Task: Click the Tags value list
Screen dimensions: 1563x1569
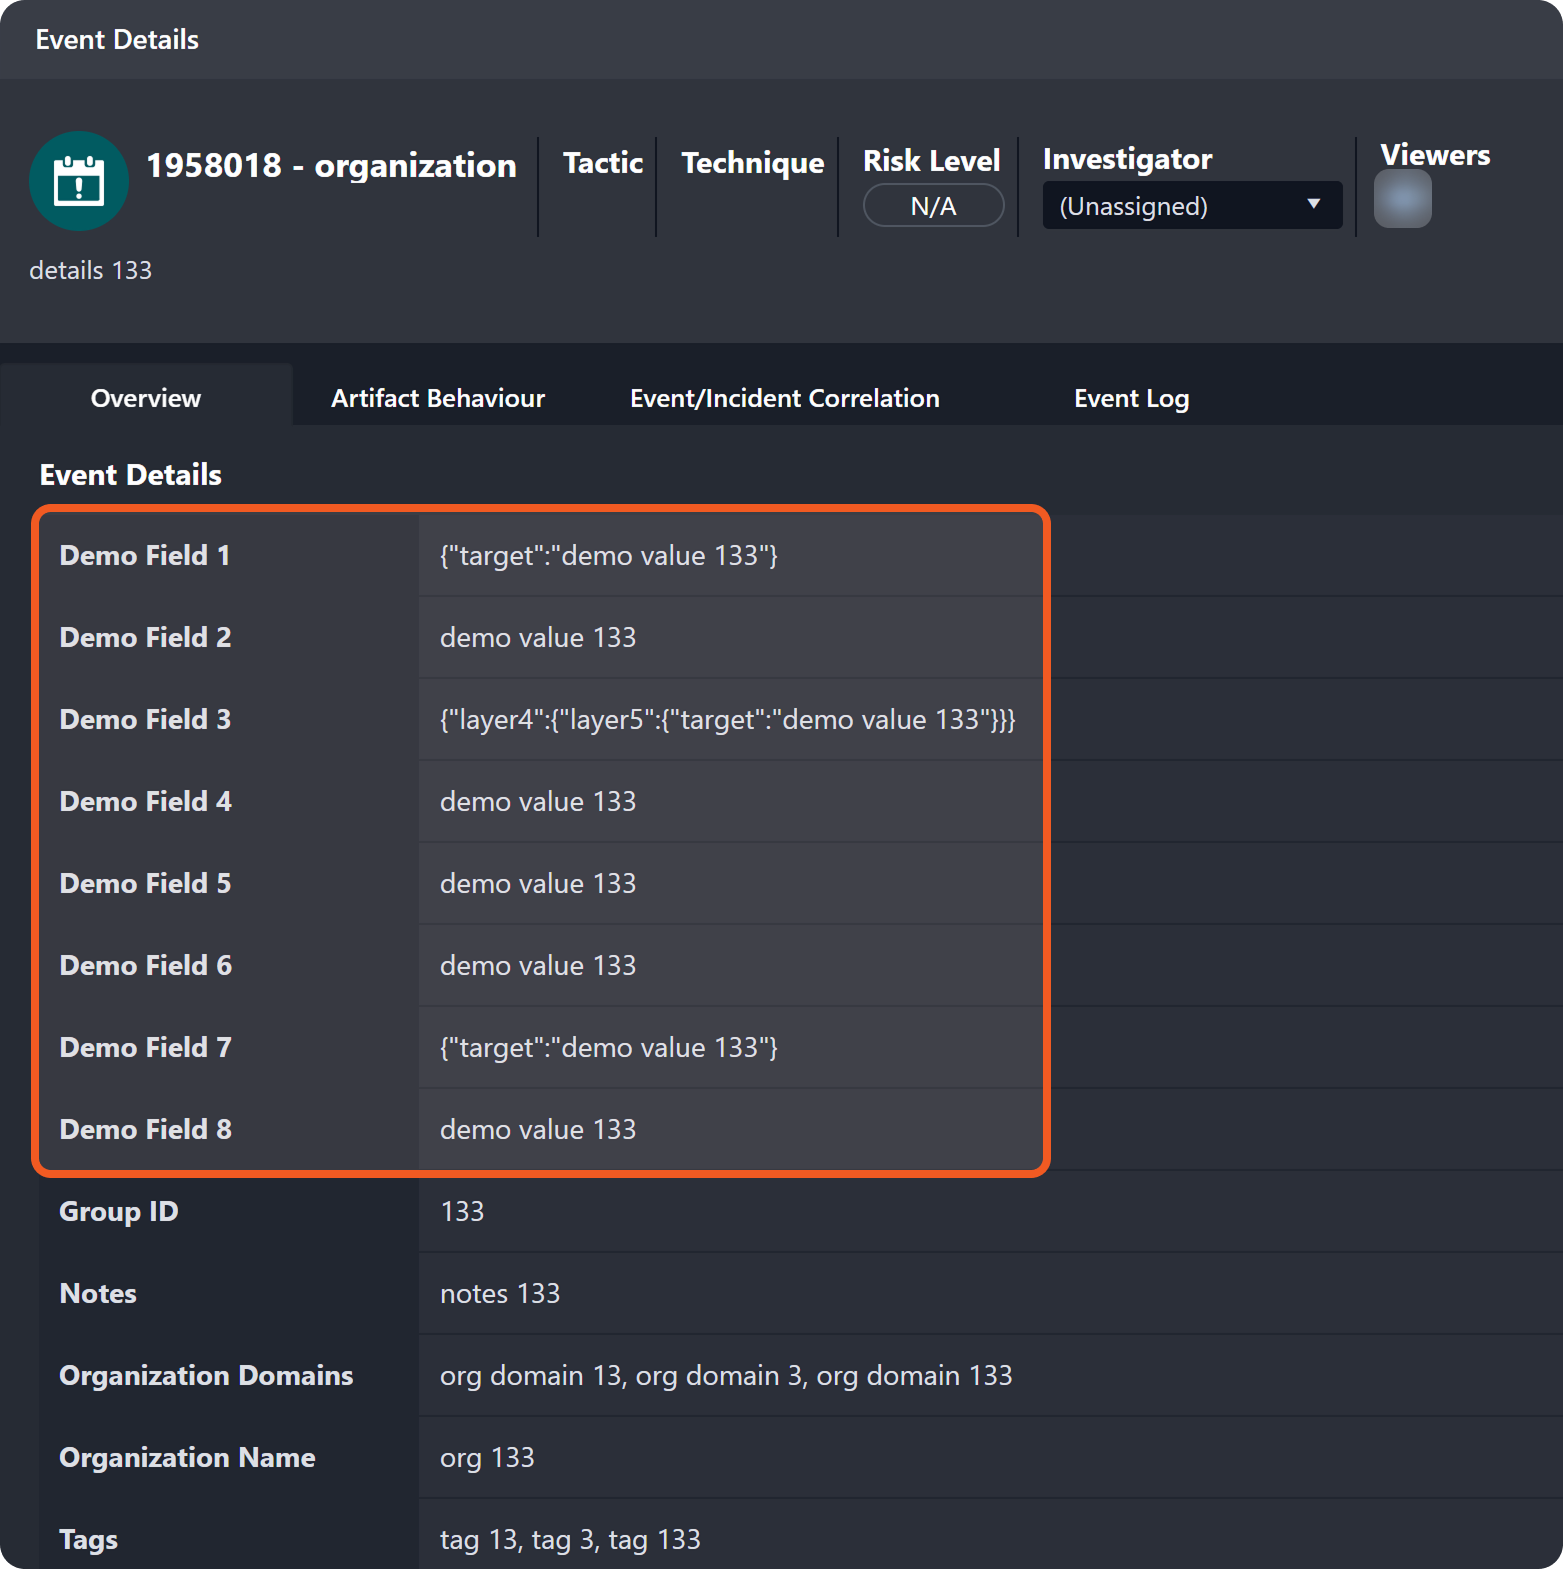Action: [x=570, y=1540]
